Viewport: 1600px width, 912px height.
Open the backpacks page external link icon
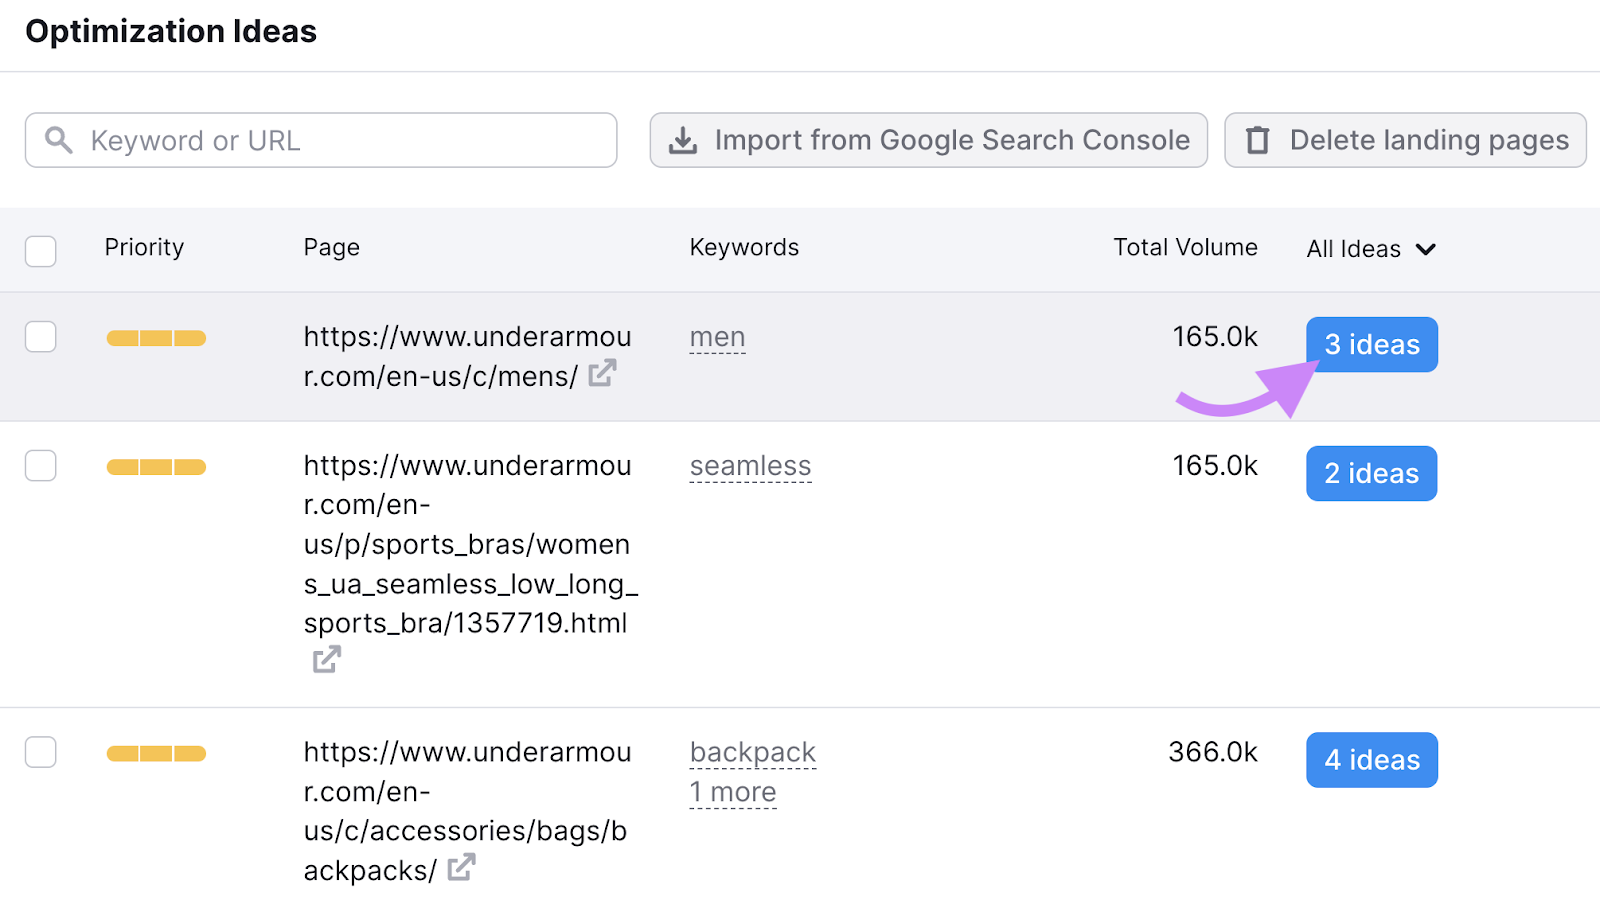point(461,868)
